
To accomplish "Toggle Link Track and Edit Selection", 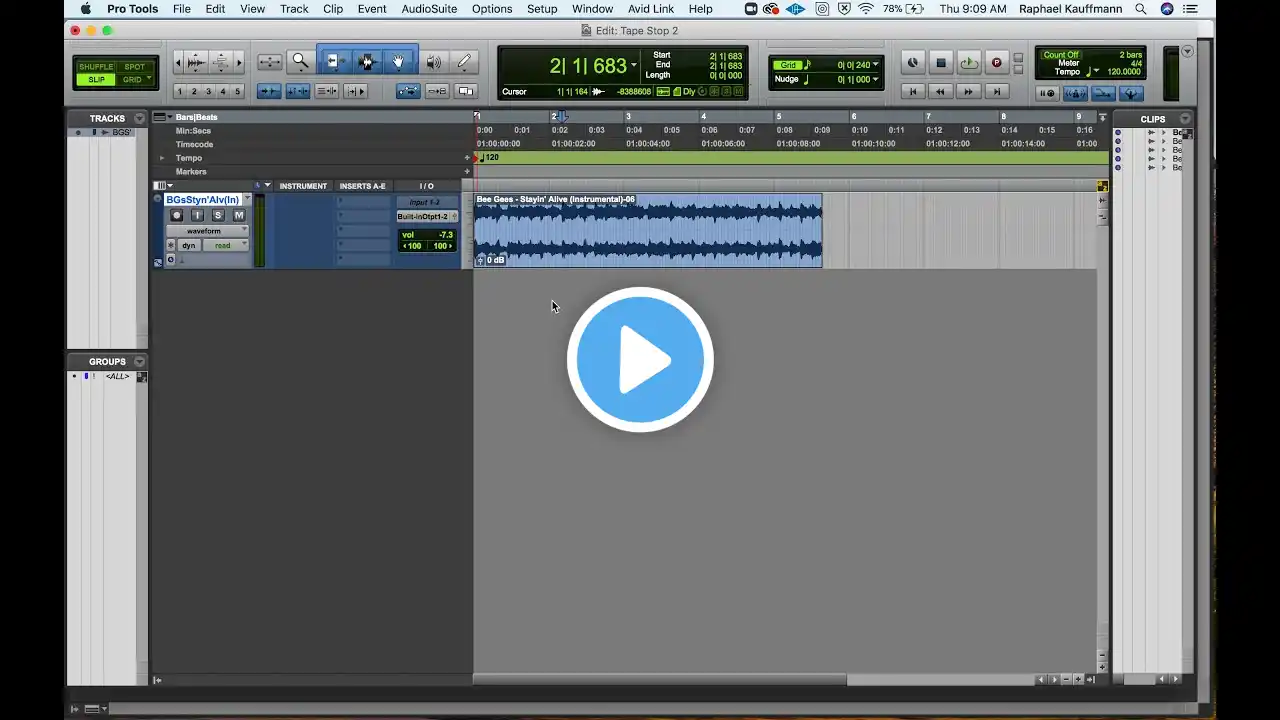I will point(327,91).
